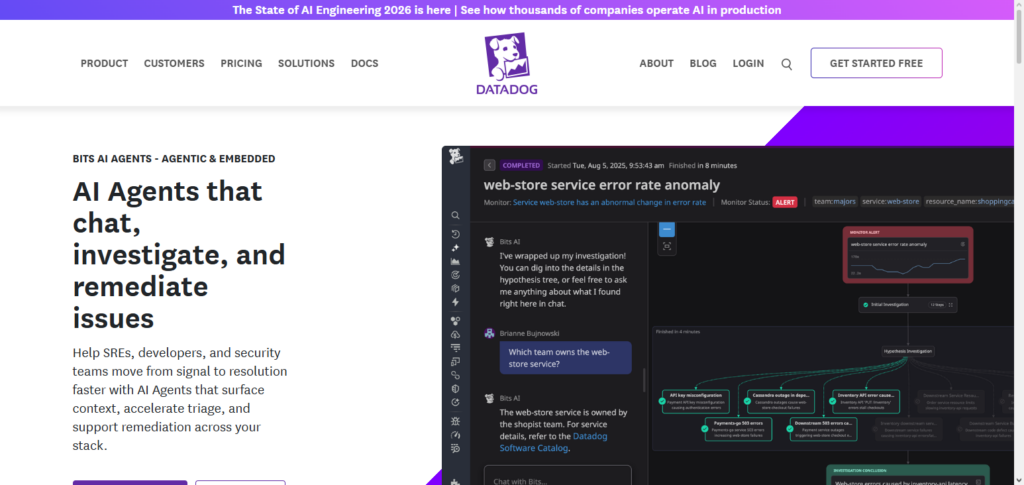Select the magnifier search icon in the dark sidebar
The image size is (1024, 485).
pos(456,215)
